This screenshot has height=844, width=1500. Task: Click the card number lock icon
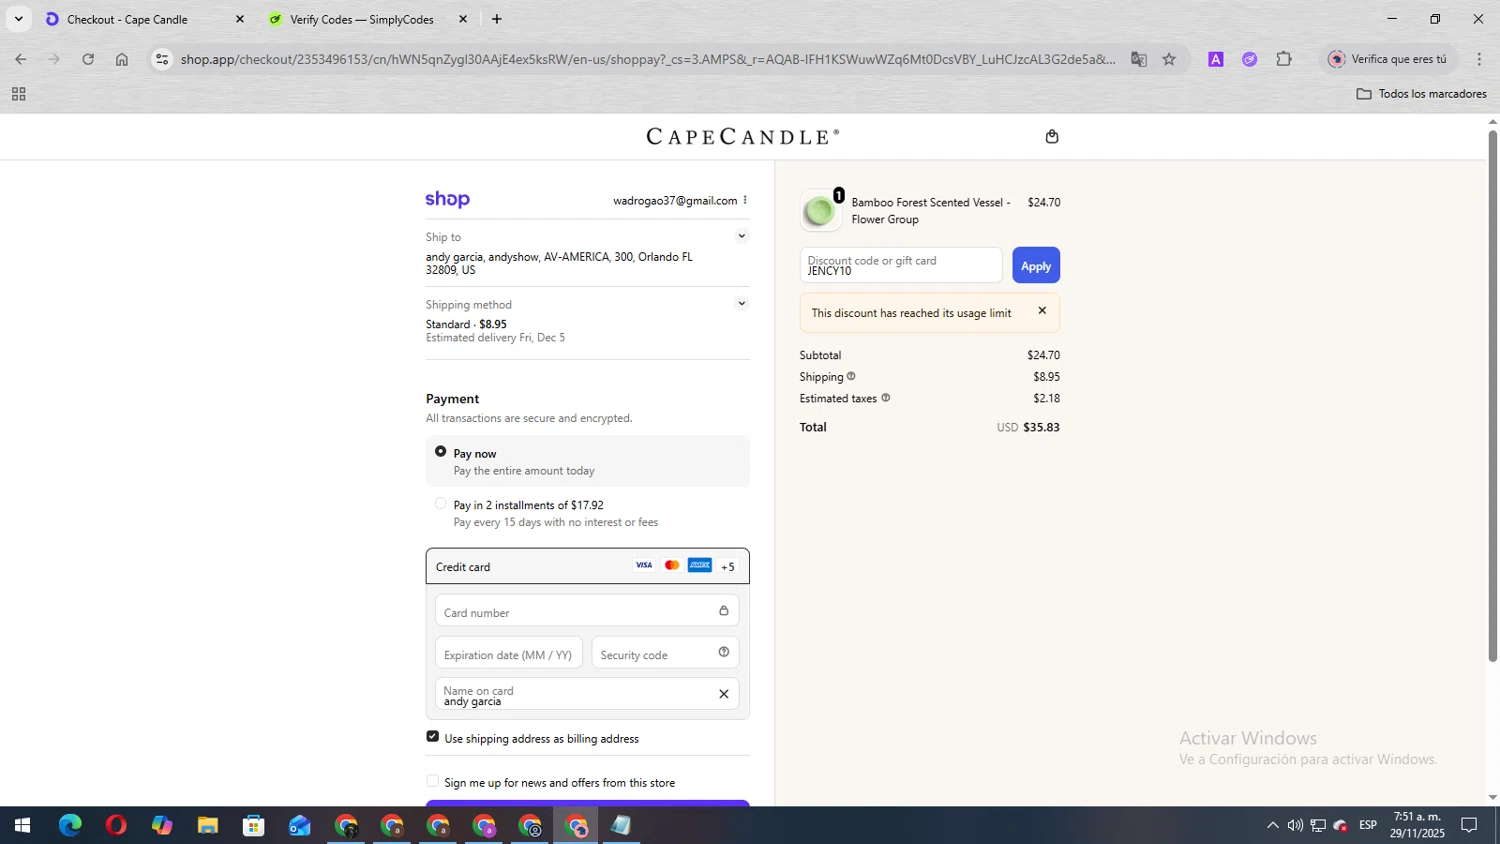(724, 610)
